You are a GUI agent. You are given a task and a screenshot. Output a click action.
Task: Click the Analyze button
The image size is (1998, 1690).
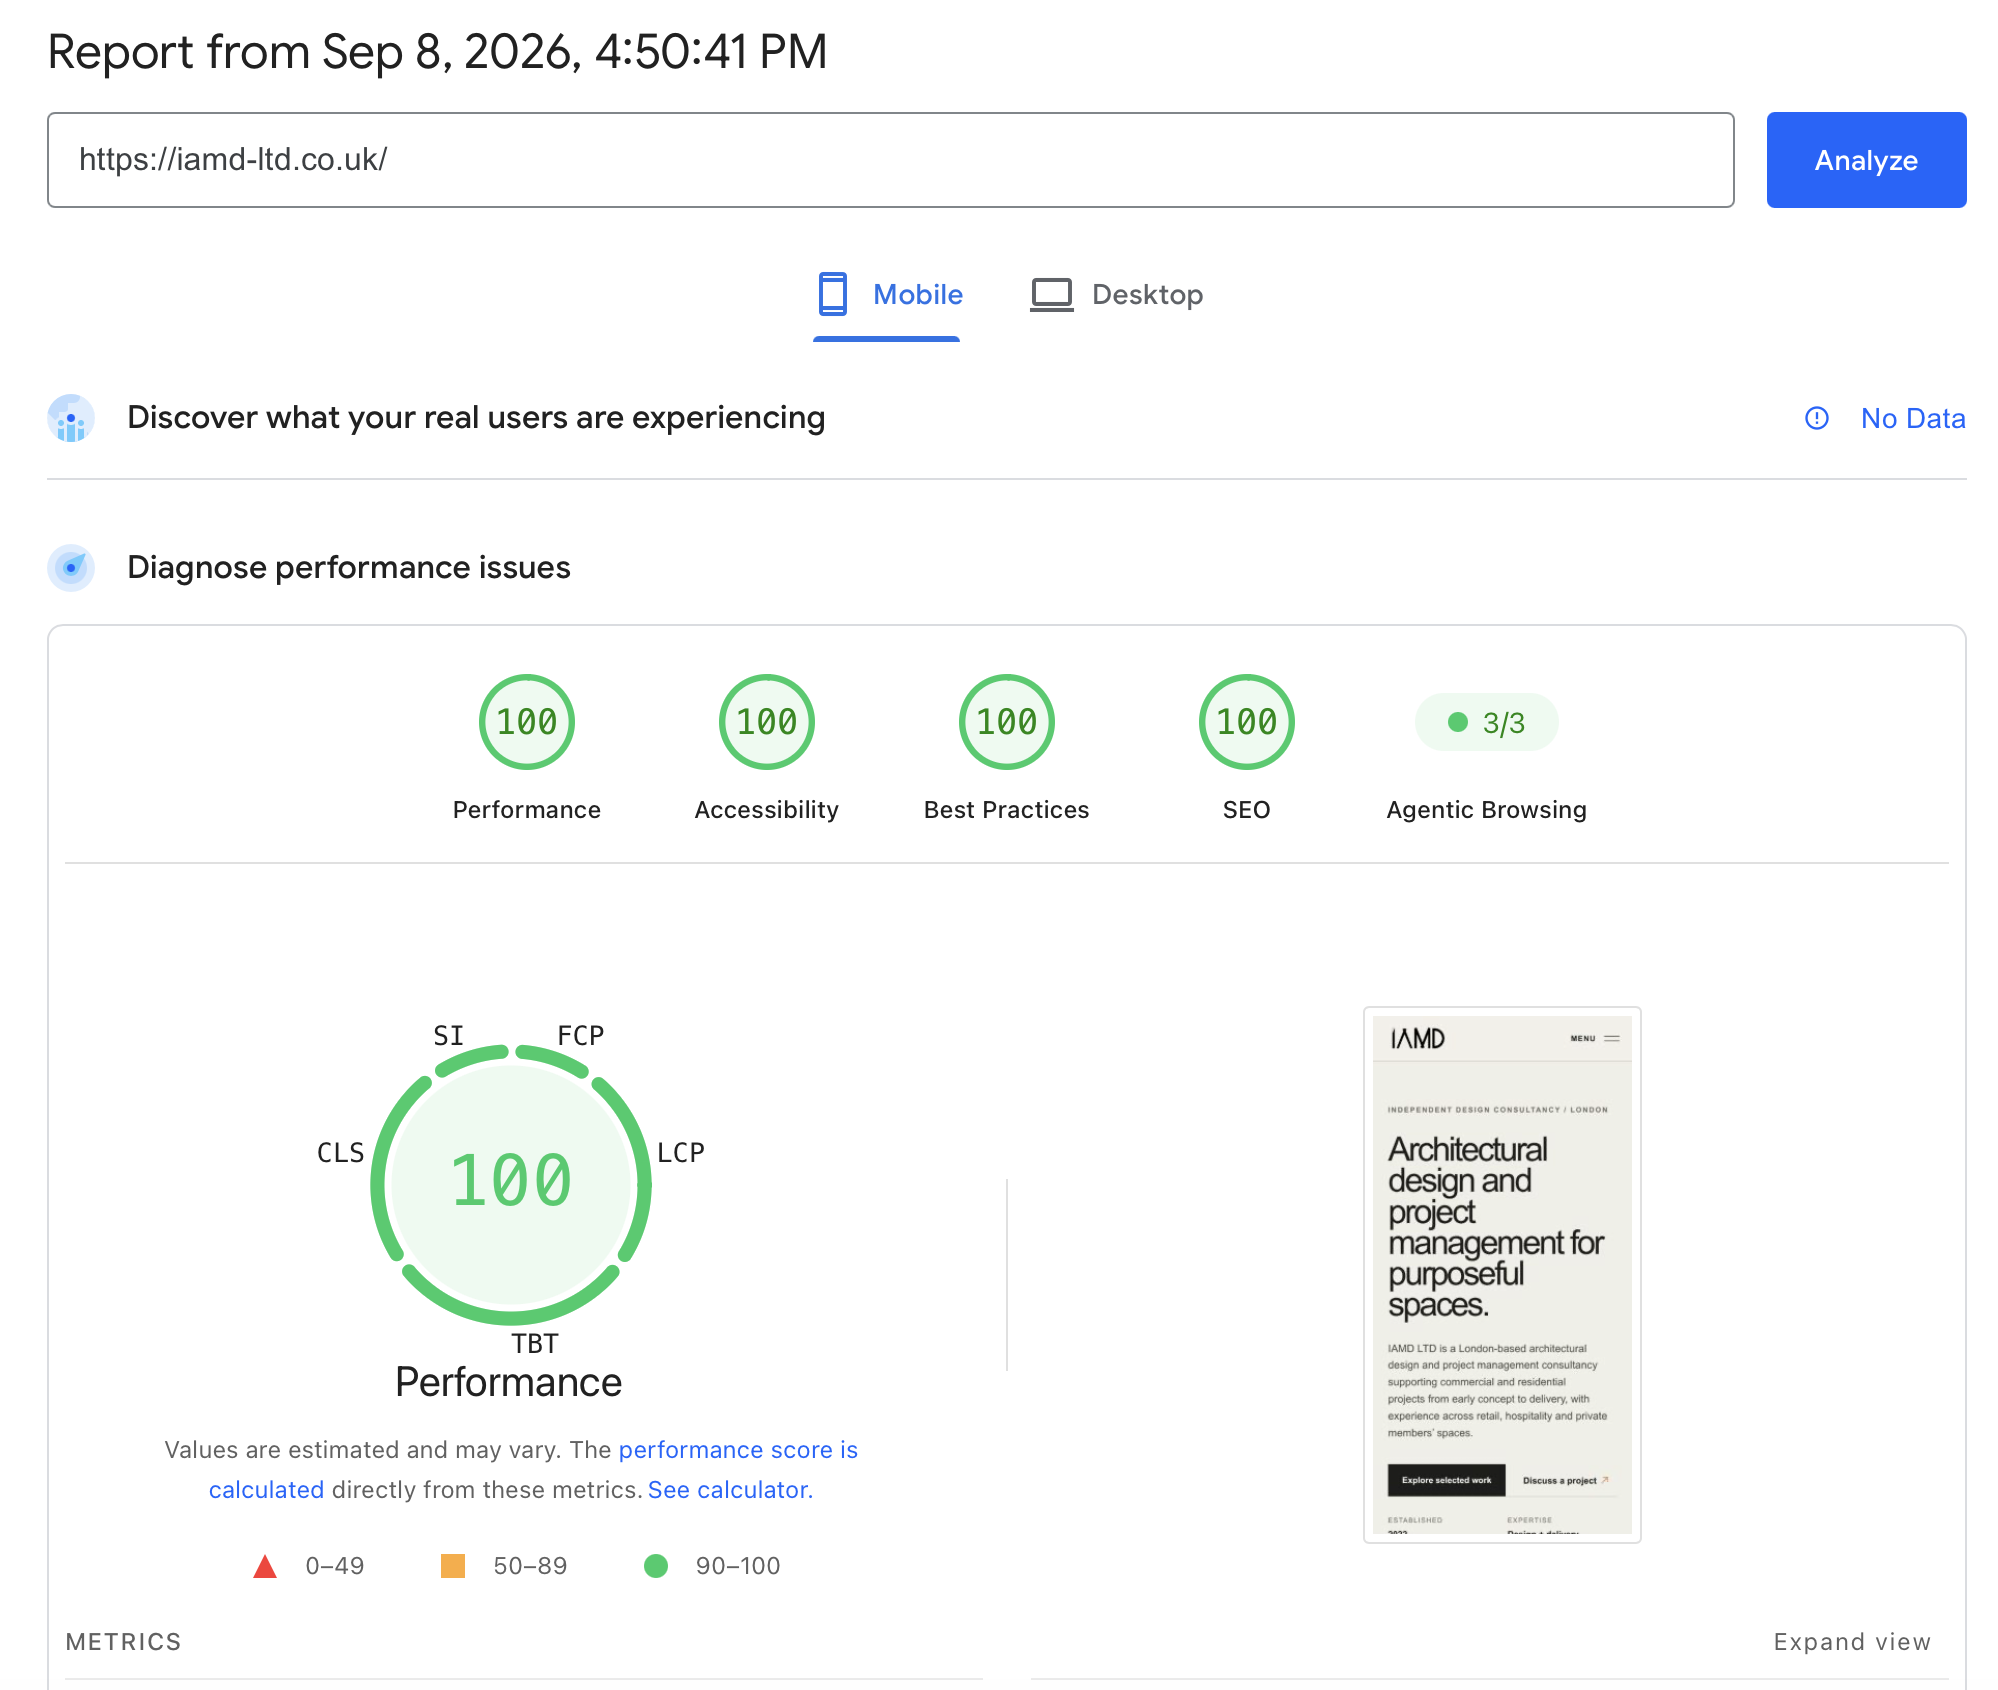pos(1866,160)
